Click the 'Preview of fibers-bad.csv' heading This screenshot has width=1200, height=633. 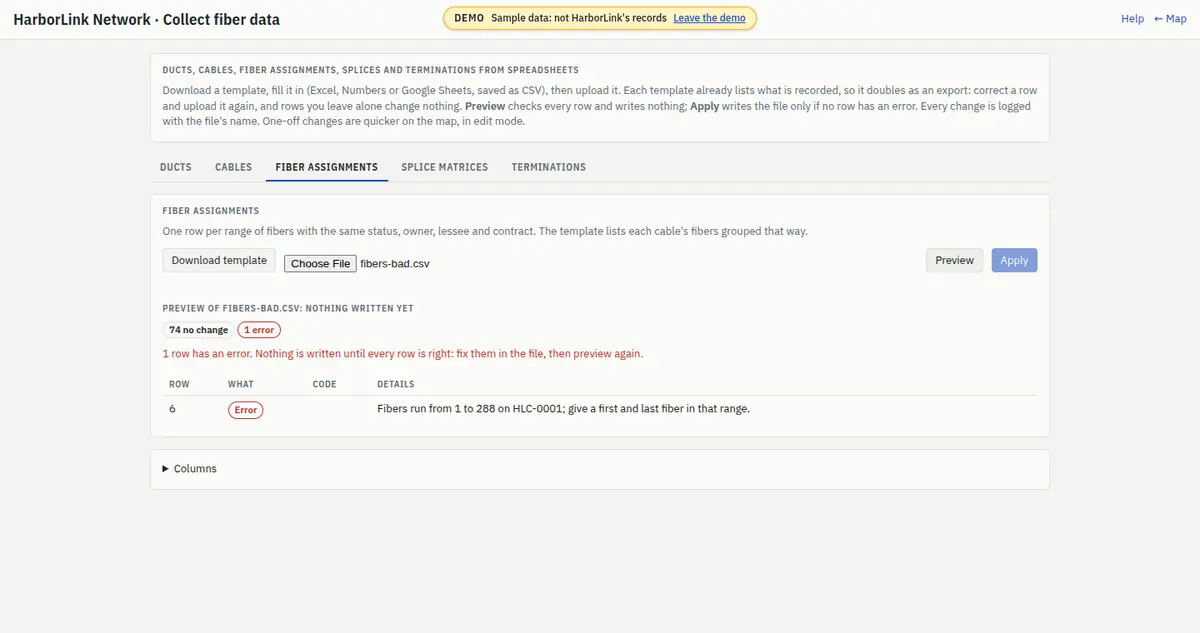[x=288, y=308]
